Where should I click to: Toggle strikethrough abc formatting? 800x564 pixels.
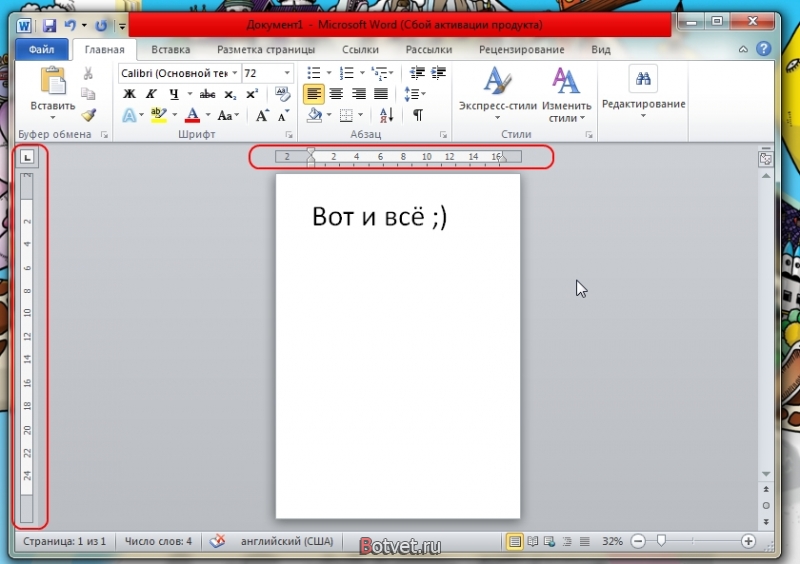pyautogui.click(x=207, y=94)
